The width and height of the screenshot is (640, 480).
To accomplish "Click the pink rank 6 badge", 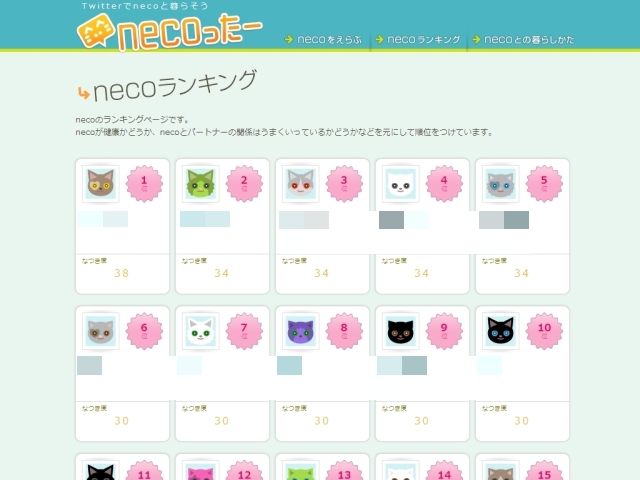I will [x=144, y=331].
